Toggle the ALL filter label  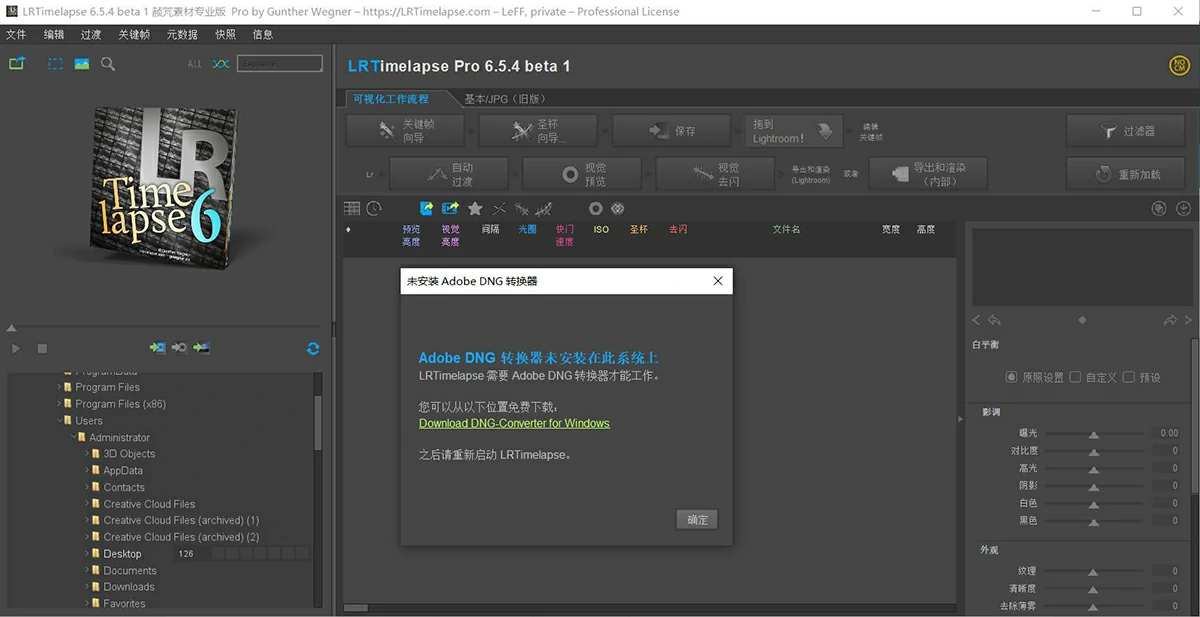point(195,64)
